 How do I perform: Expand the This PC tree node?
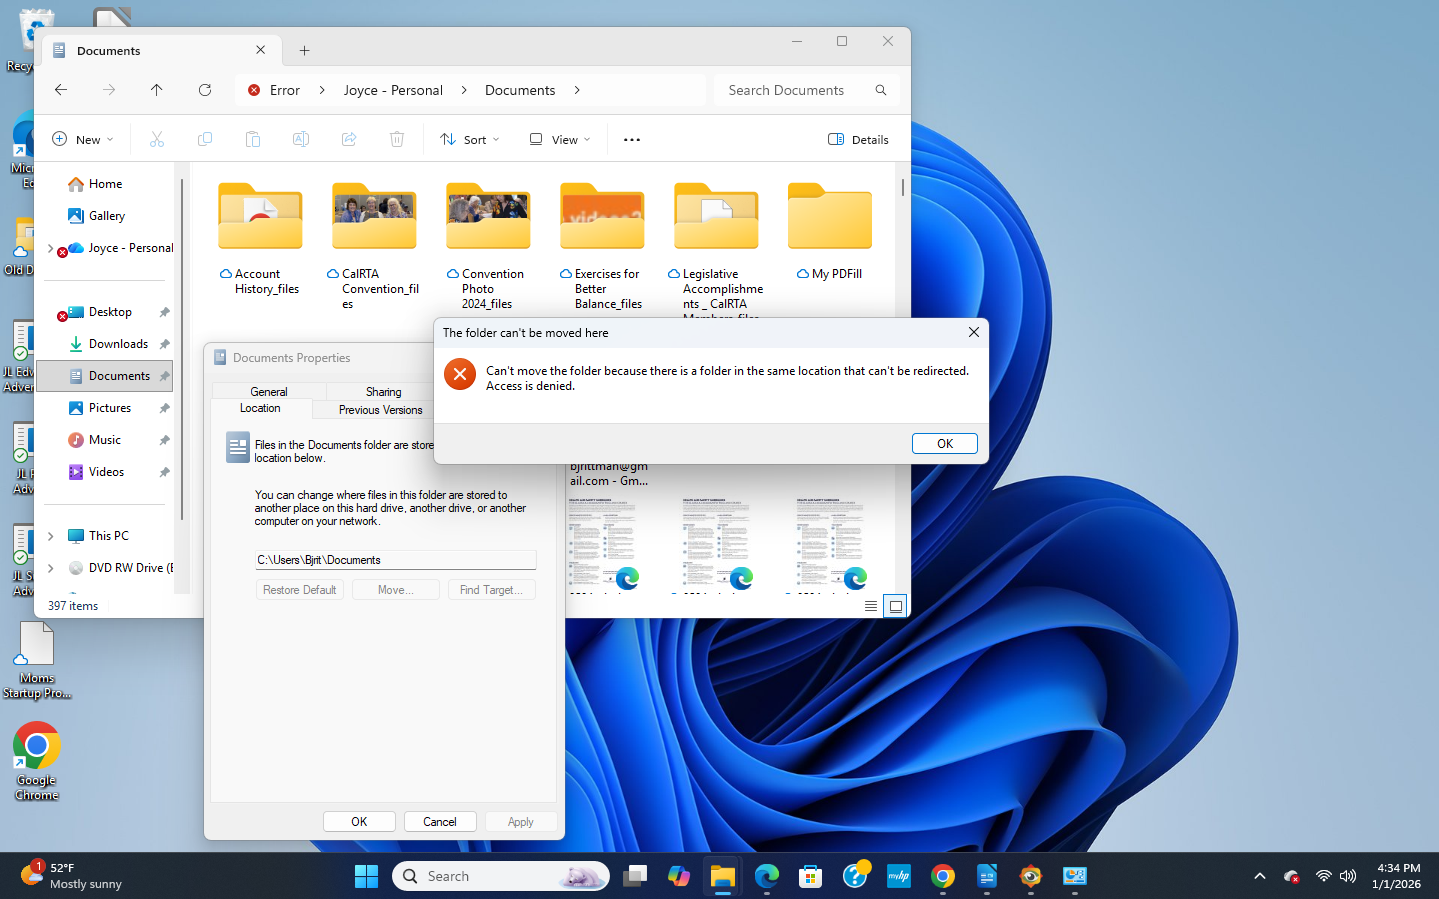(50, 536)
